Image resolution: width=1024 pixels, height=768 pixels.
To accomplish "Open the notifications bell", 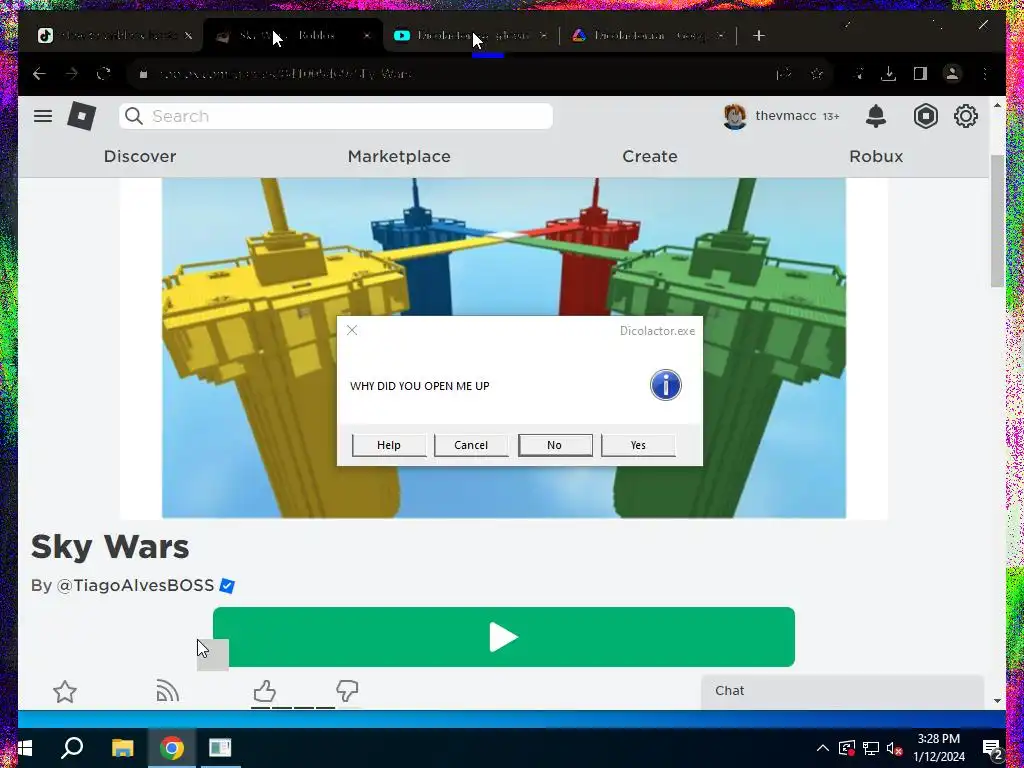I will [x=876, y=116].
